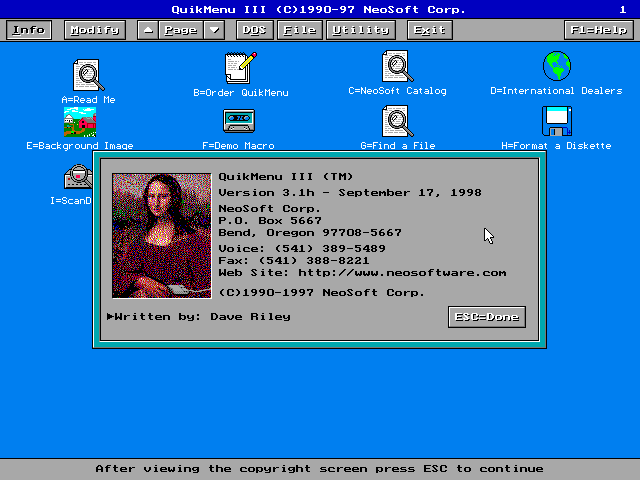
Task: Click the 'Version 3.1h - September 17, 1998' text
Action: (x=350, y=193)
